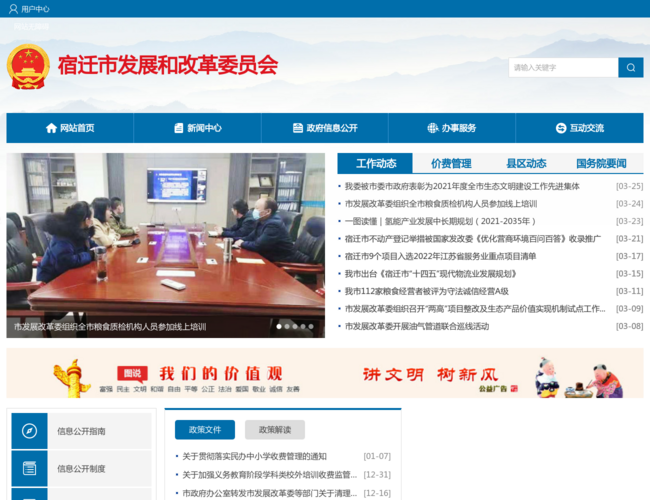
Task: Click the national emblem logo
Action: pyautogui.click(x=28, y=66)
